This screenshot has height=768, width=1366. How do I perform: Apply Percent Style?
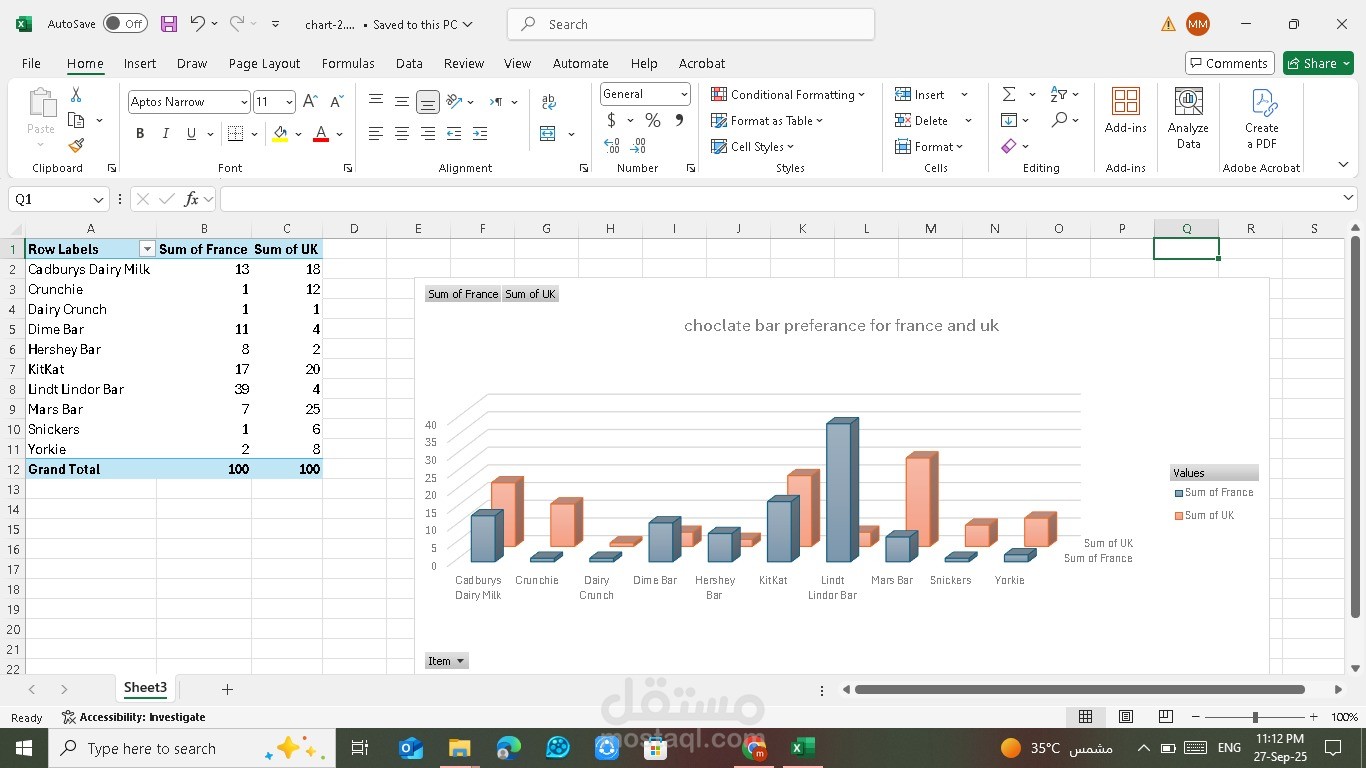[x=653, y=120]
